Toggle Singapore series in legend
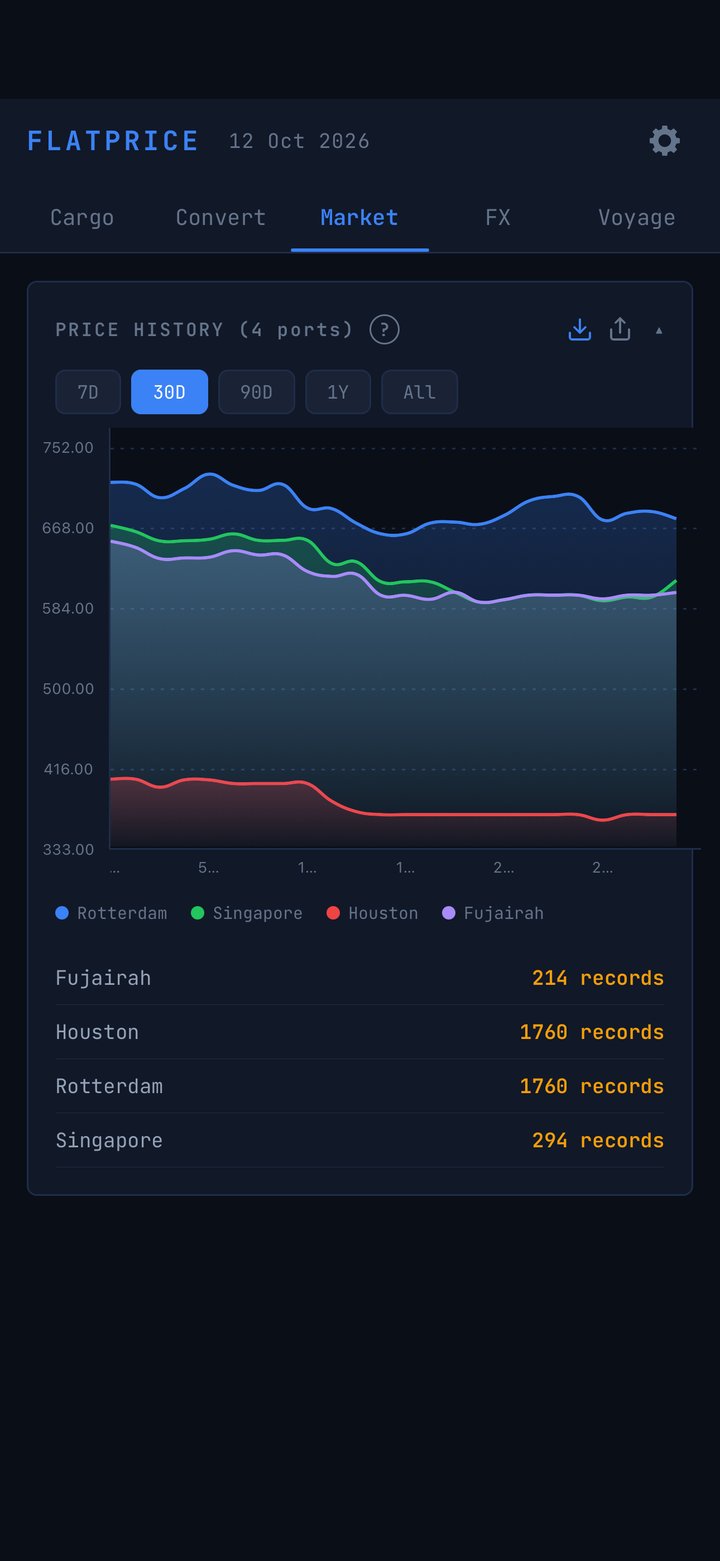Viewport: 720px width, 1561px height. coord(247,913)
